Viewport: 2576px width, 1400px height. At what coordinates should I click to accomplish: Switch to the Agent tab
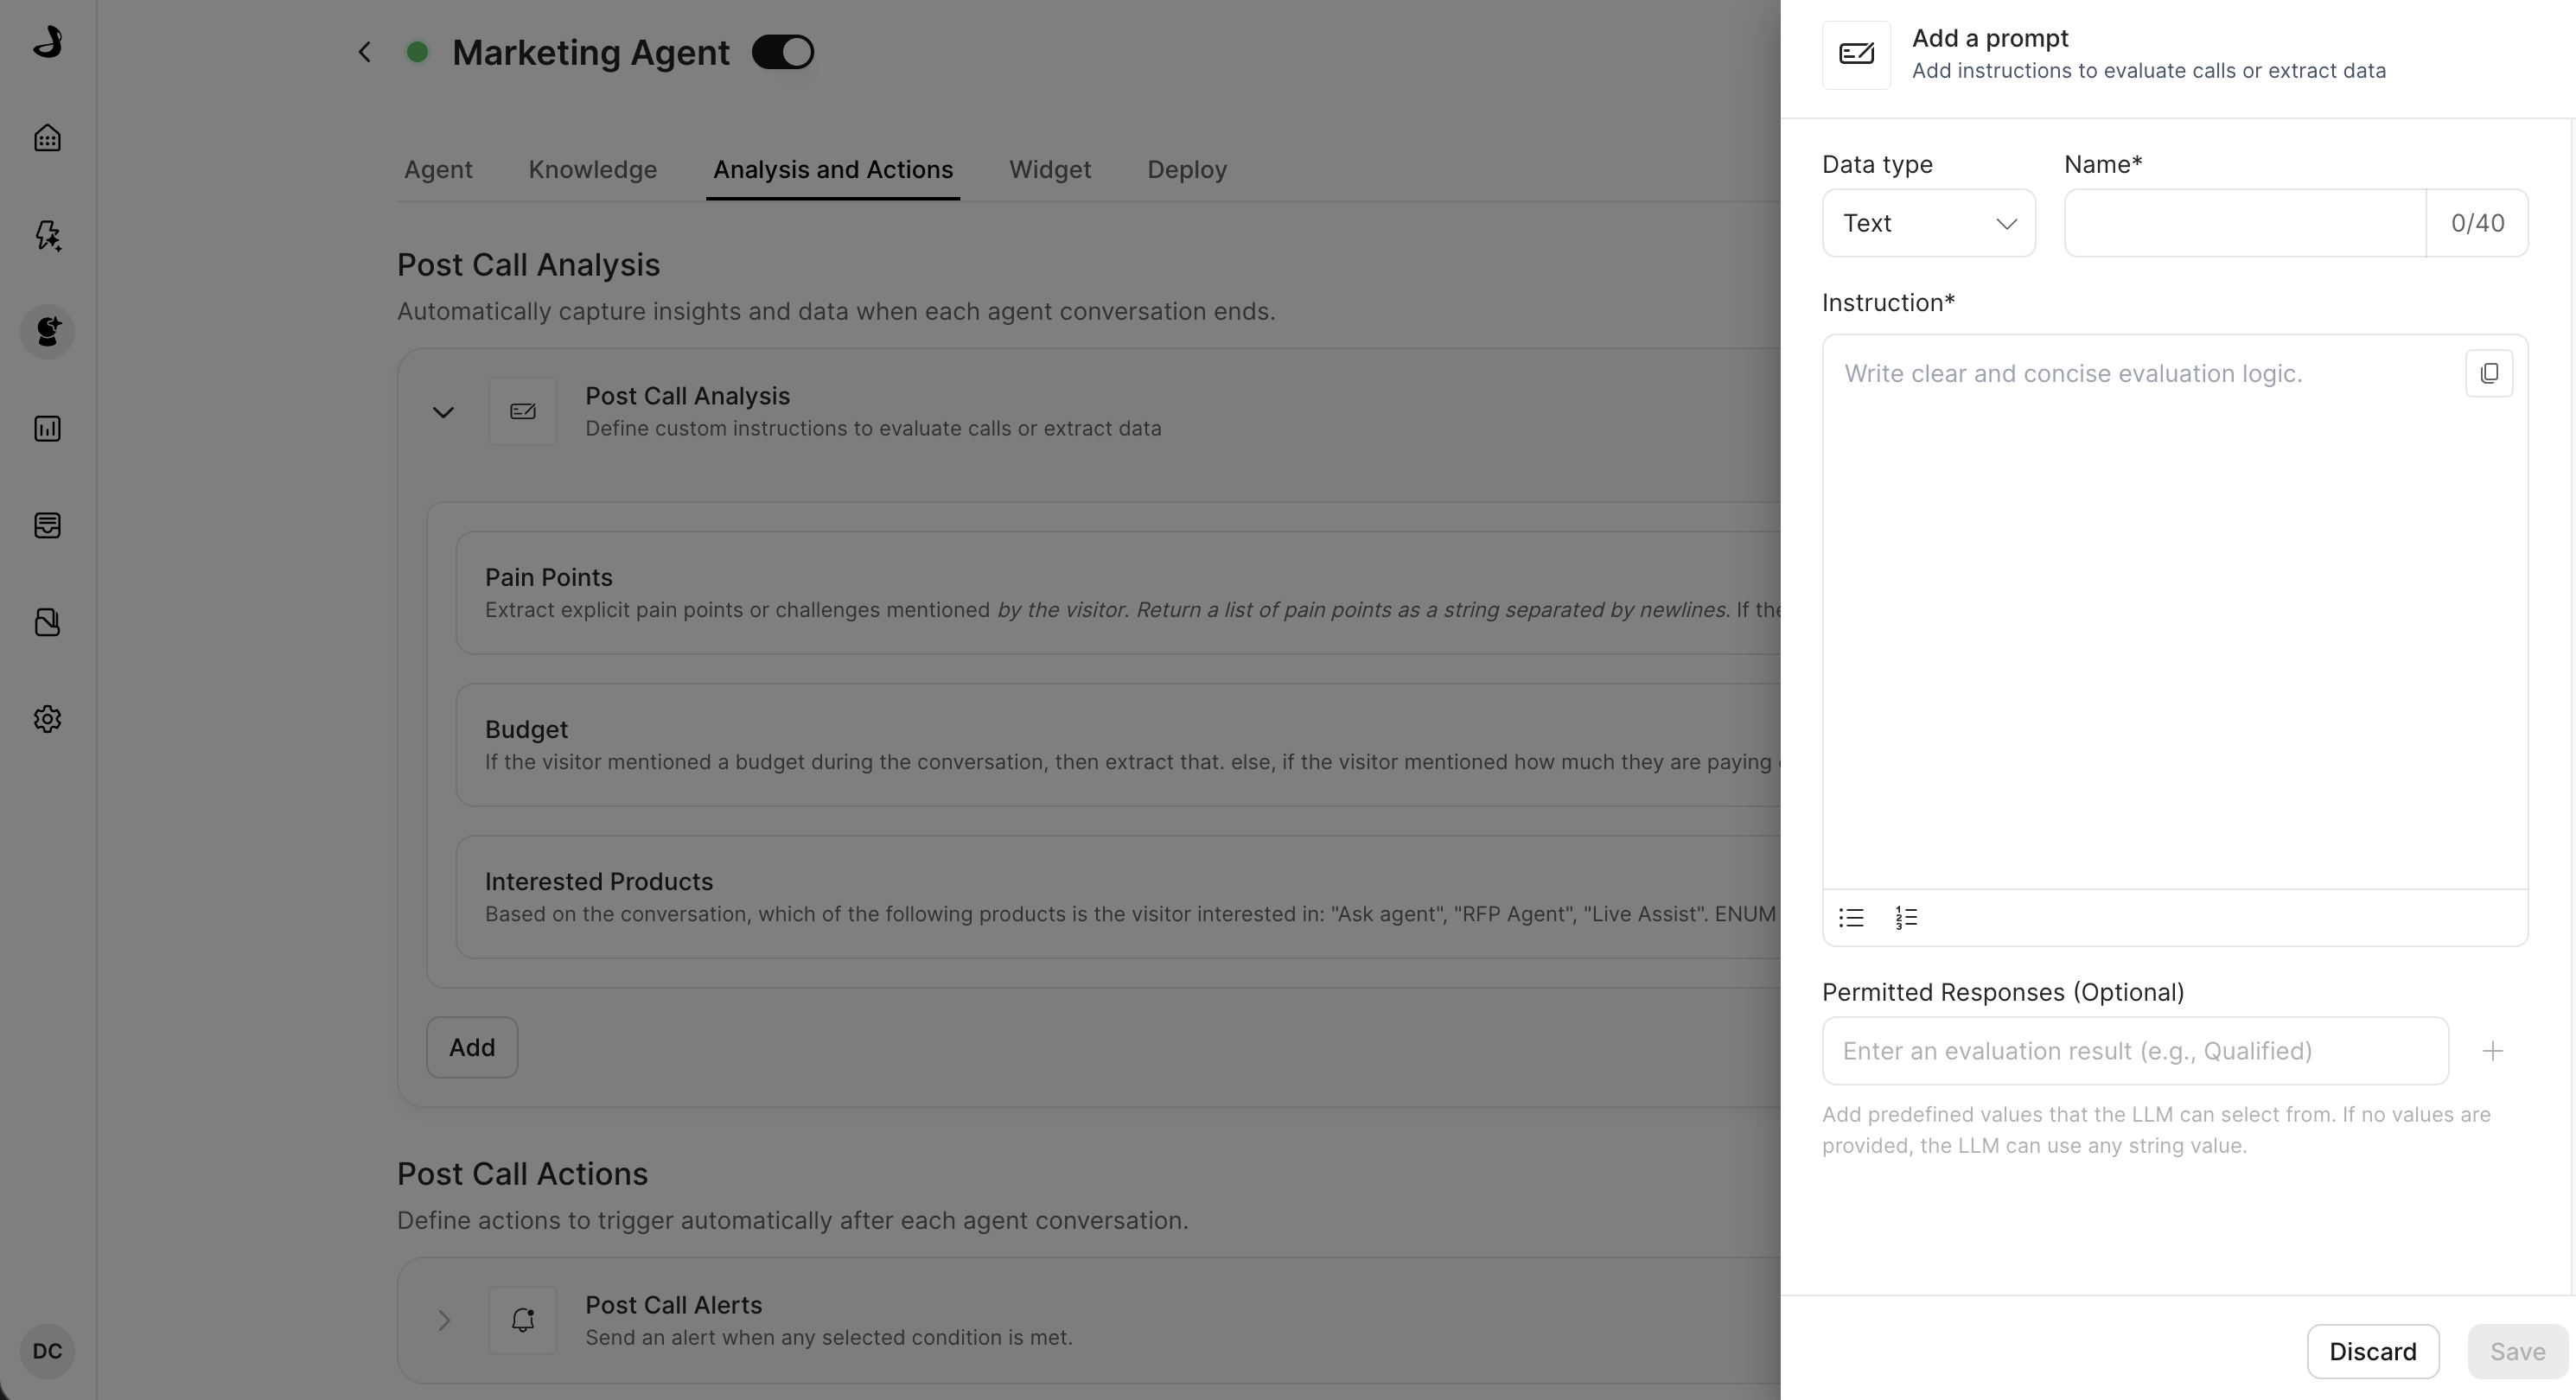[438, 170]
